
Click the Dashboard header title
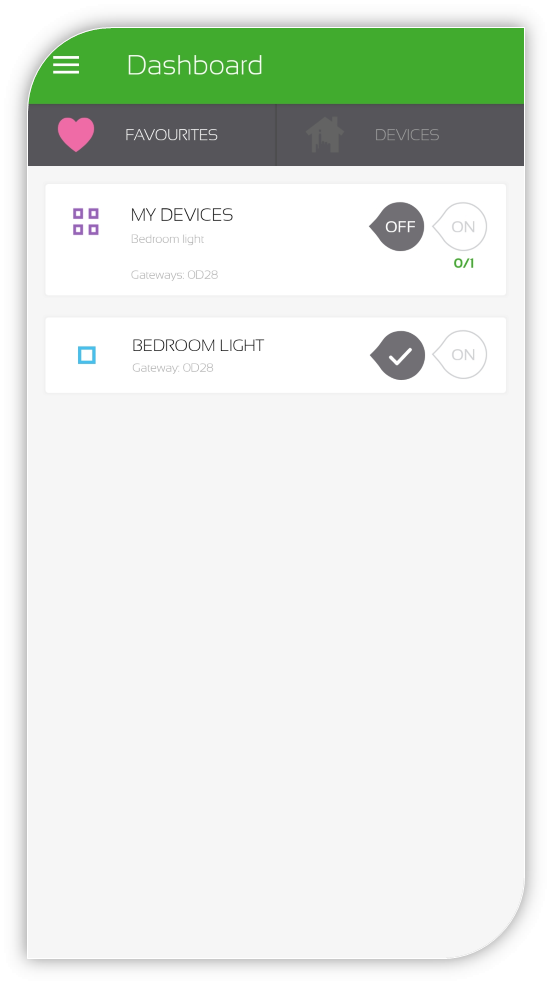point(195,65)
